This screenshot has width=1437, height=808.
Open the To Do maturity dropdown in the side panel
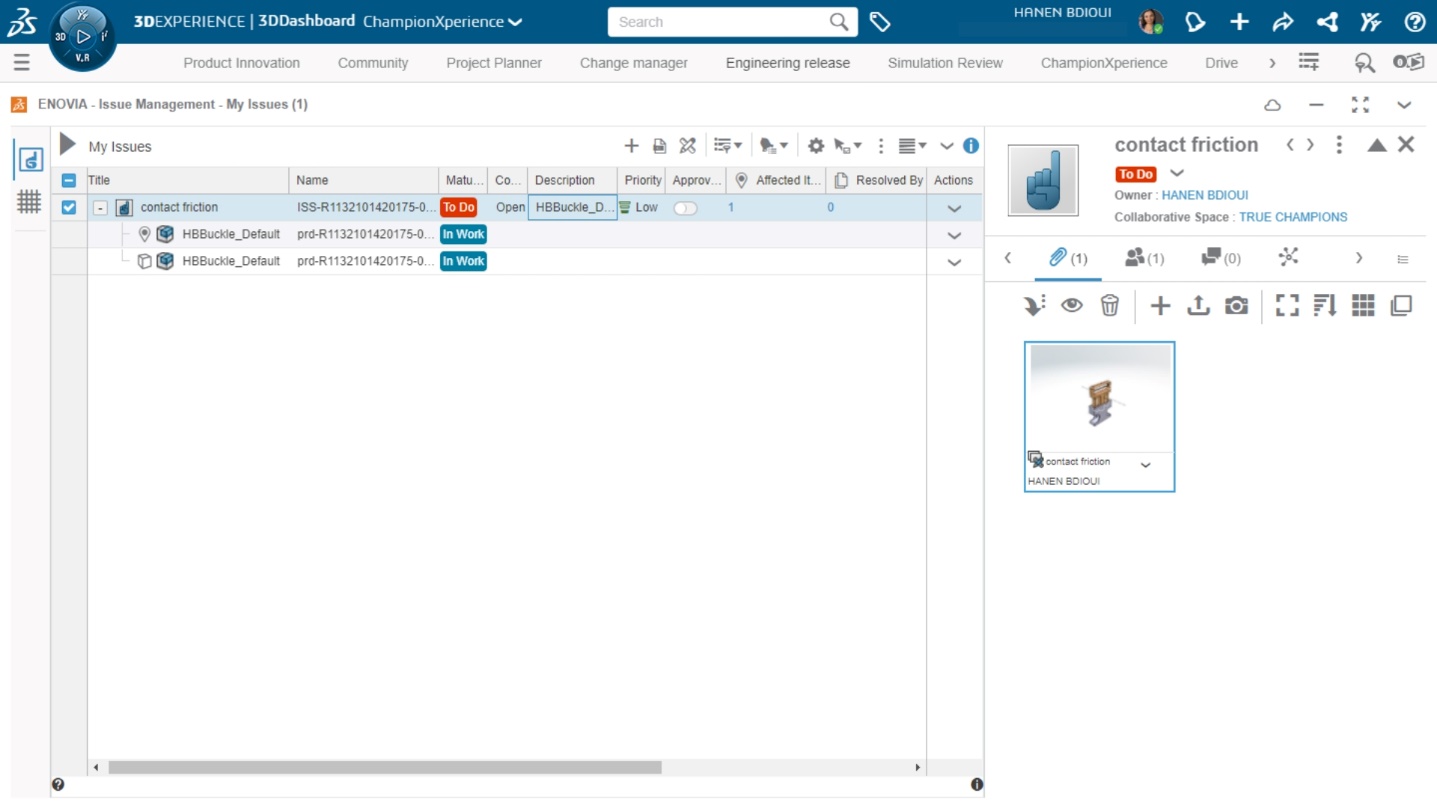(1177, 173)
